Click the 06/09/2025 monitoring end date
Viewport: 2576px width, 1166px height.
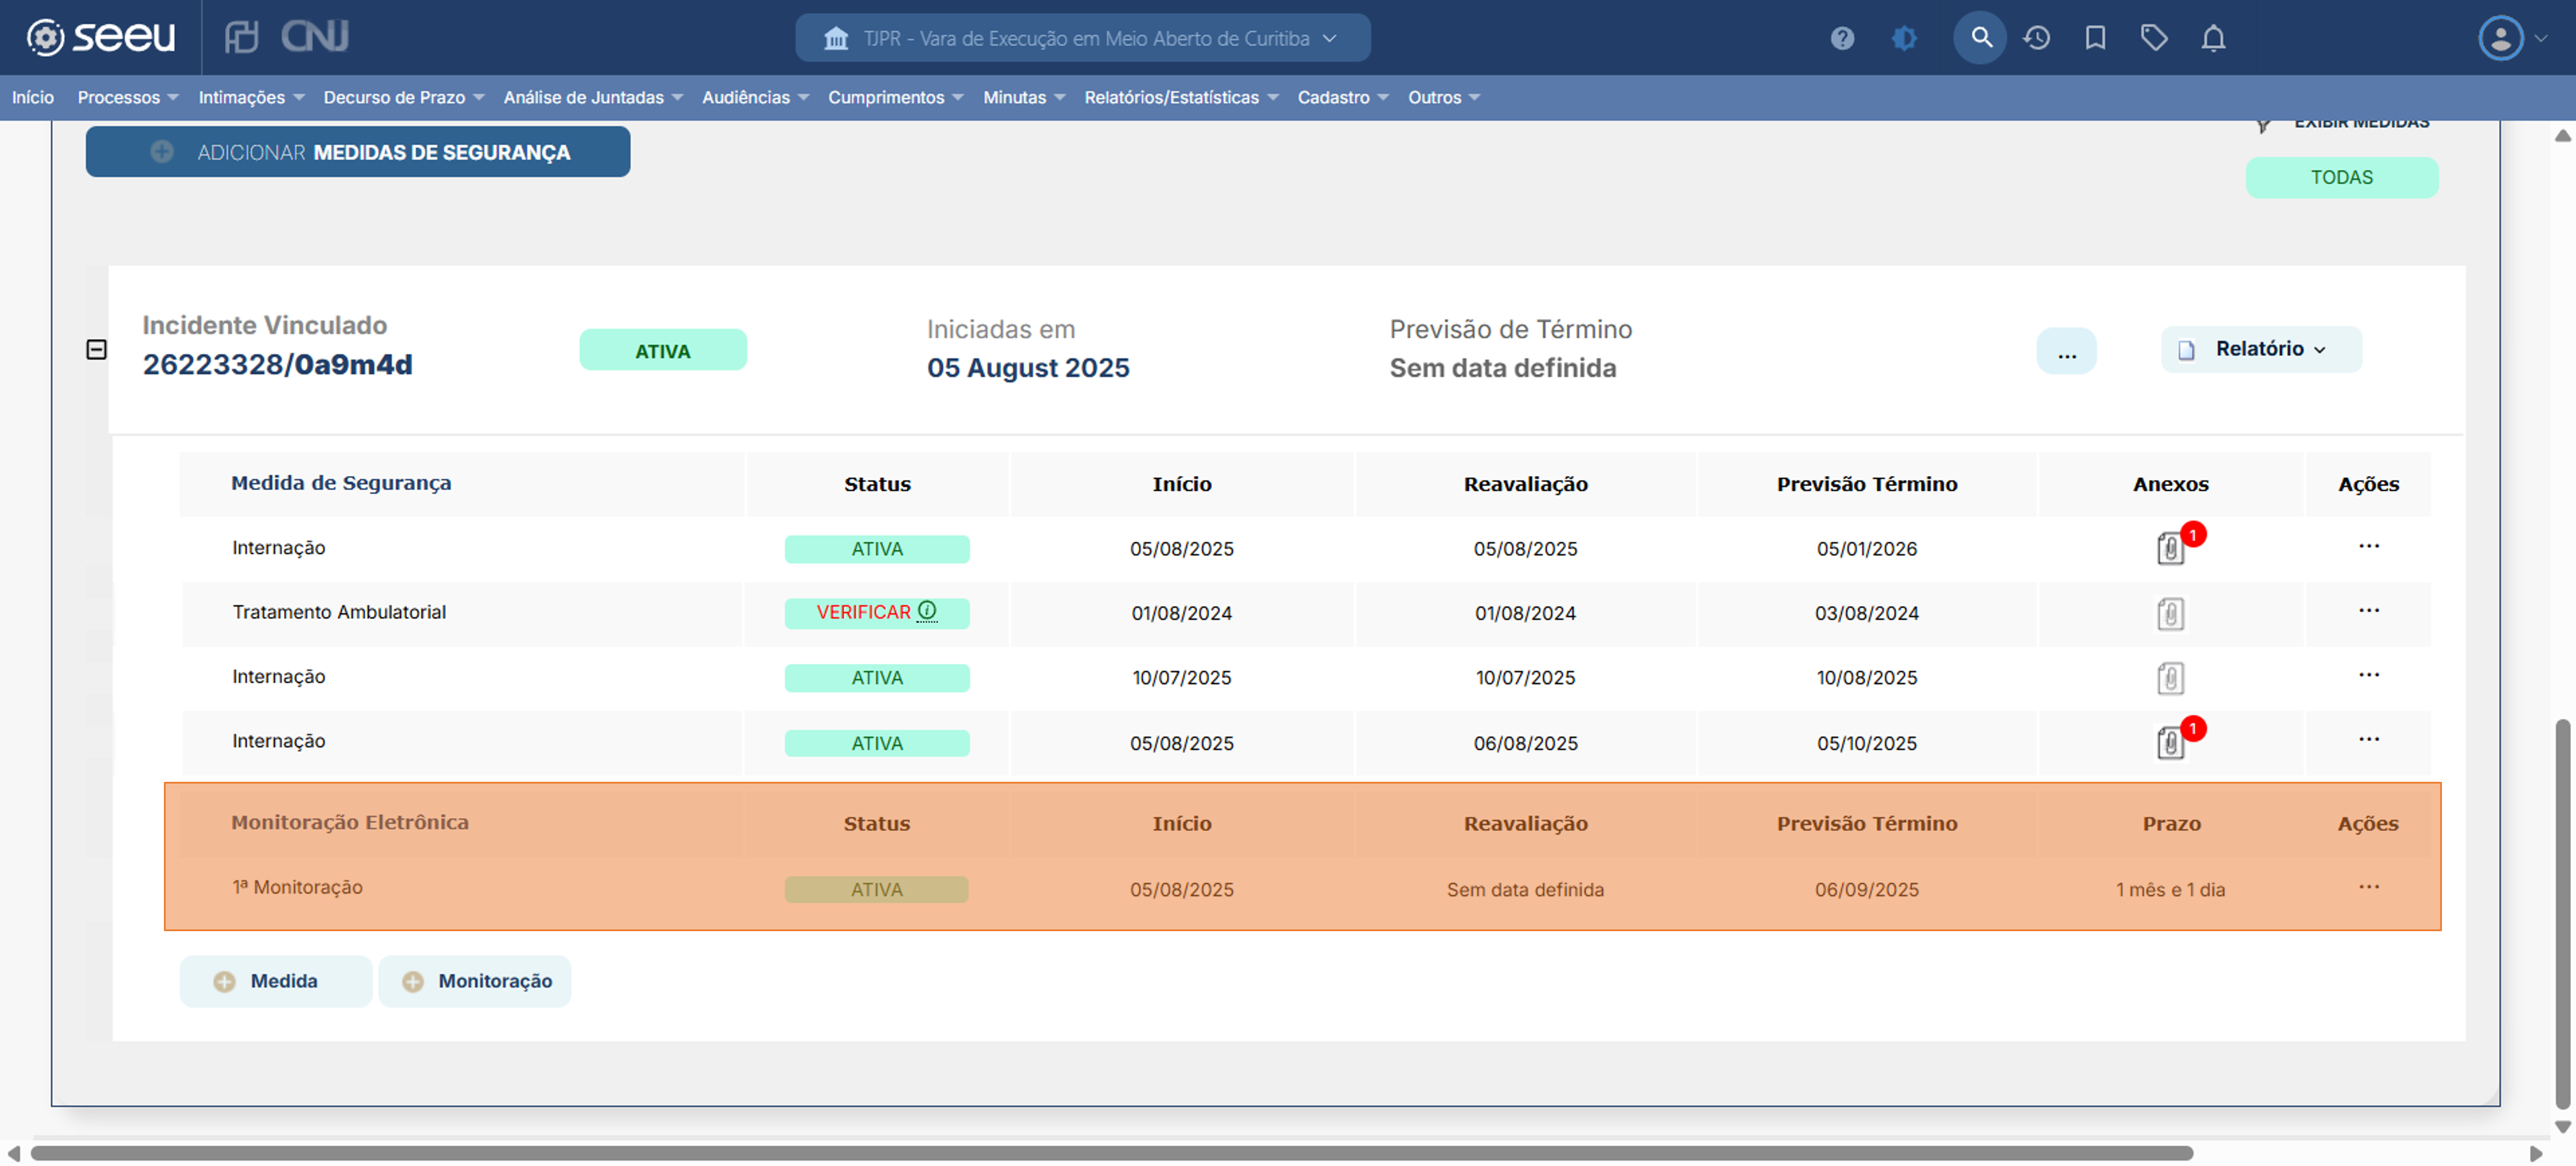tap(1866, 890)
